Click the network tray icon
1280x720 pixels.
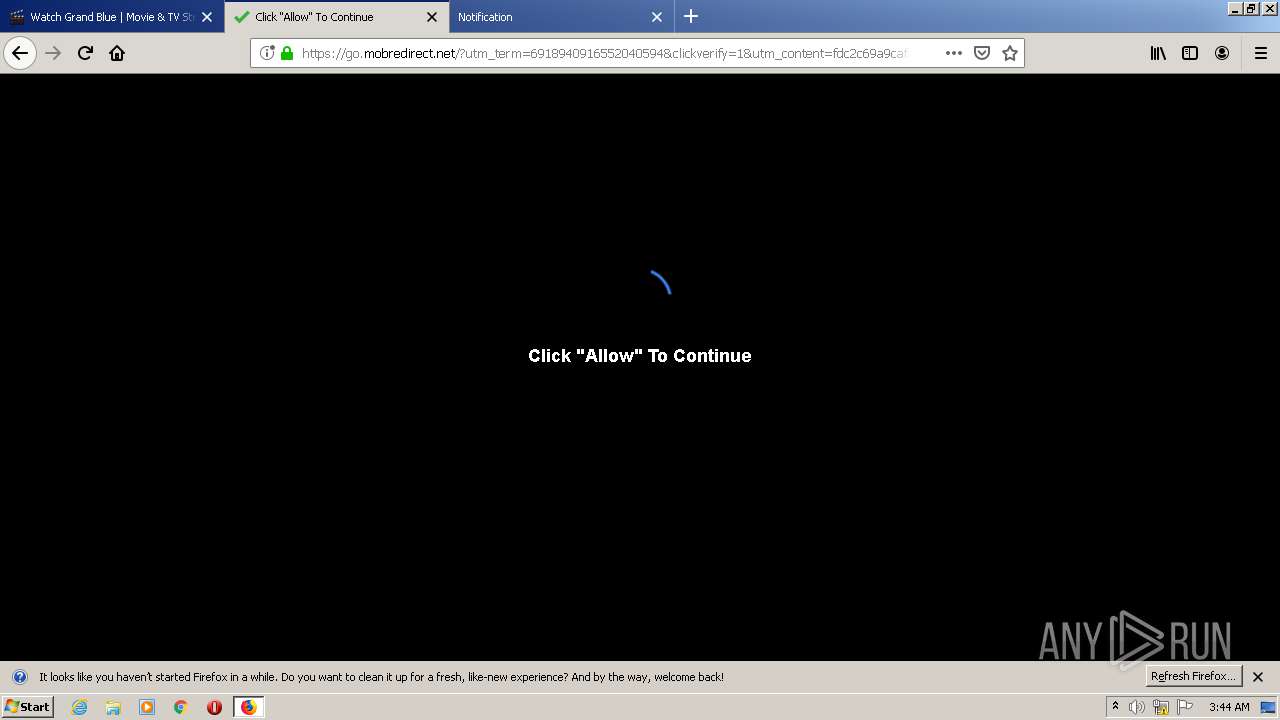[x=1161, y=707]
